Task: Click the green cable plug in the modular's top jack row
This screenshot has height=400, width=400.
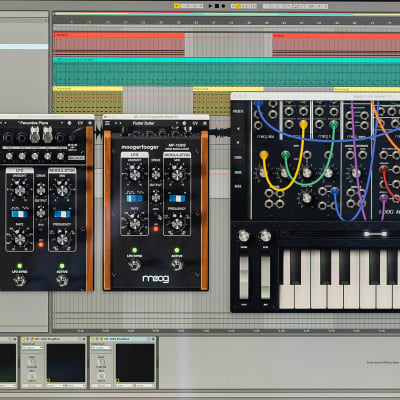Action: click(334, 124)
